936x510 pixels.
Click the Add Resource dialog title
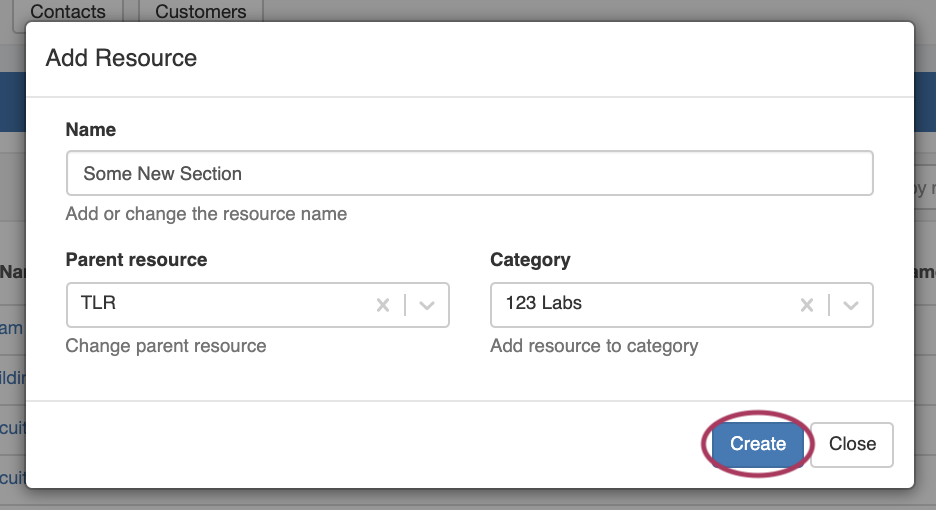pyautogui.click(x=121, y=58)
